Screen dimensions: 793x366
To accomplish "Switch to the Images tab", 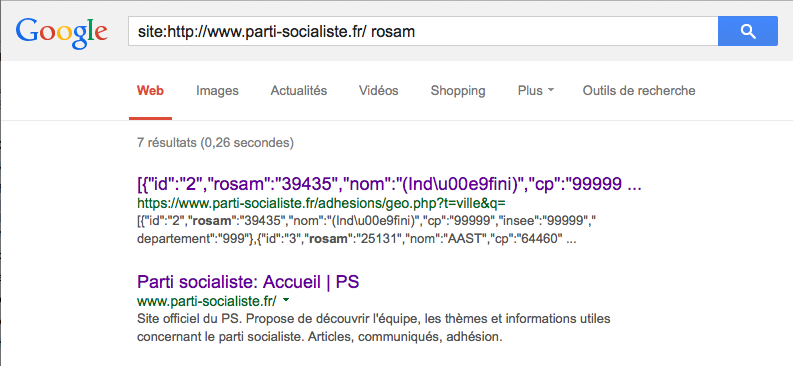I will pyautogui.click(x=217, y=91).
